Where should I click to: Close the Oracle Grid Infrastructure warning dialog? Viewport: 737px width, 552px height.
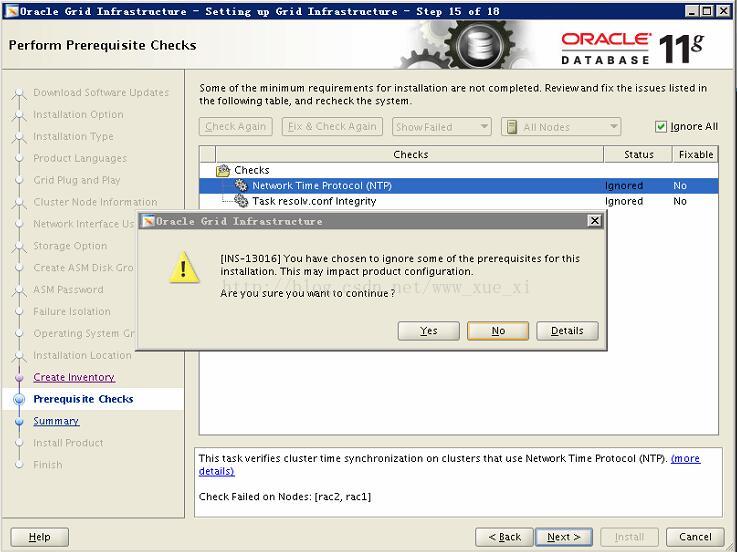(595, 221)
